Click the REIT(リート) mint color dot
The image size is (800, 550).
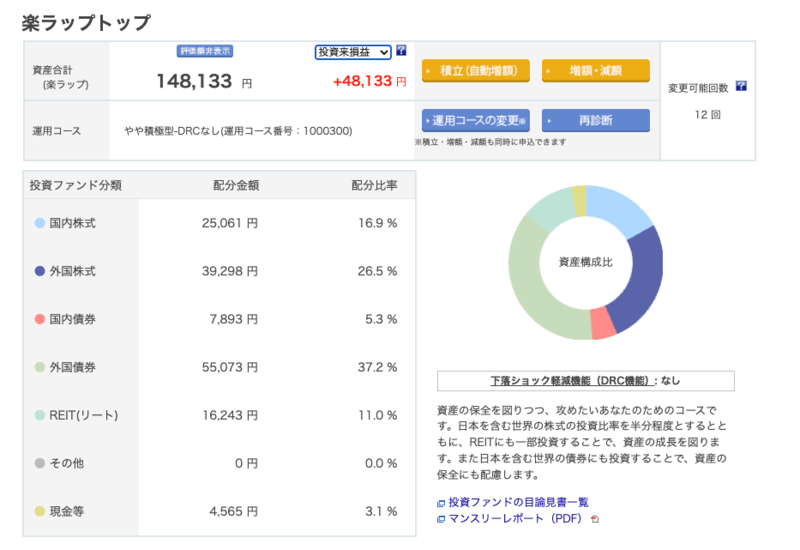[x=40, y=415]
